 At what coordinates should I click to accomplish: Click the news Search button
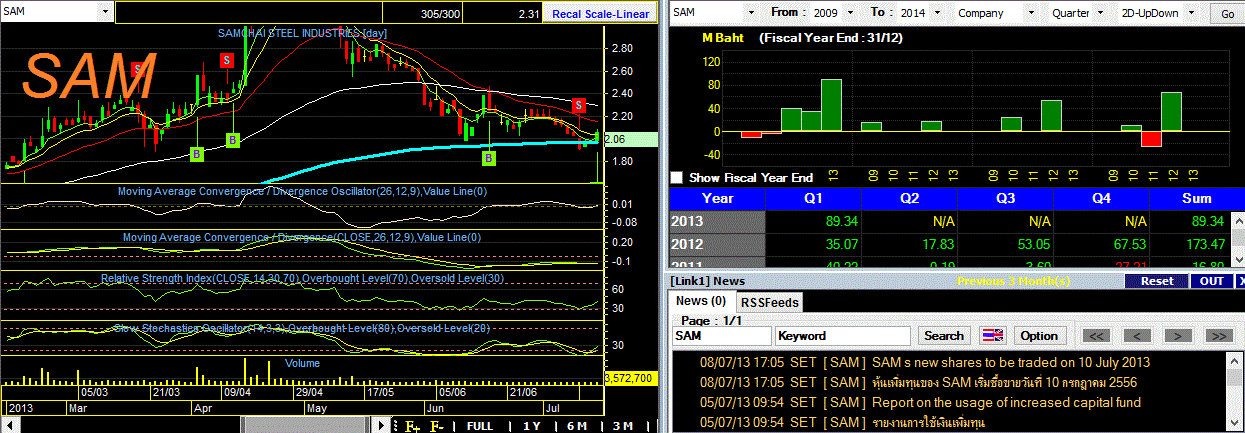pos(943,336)
